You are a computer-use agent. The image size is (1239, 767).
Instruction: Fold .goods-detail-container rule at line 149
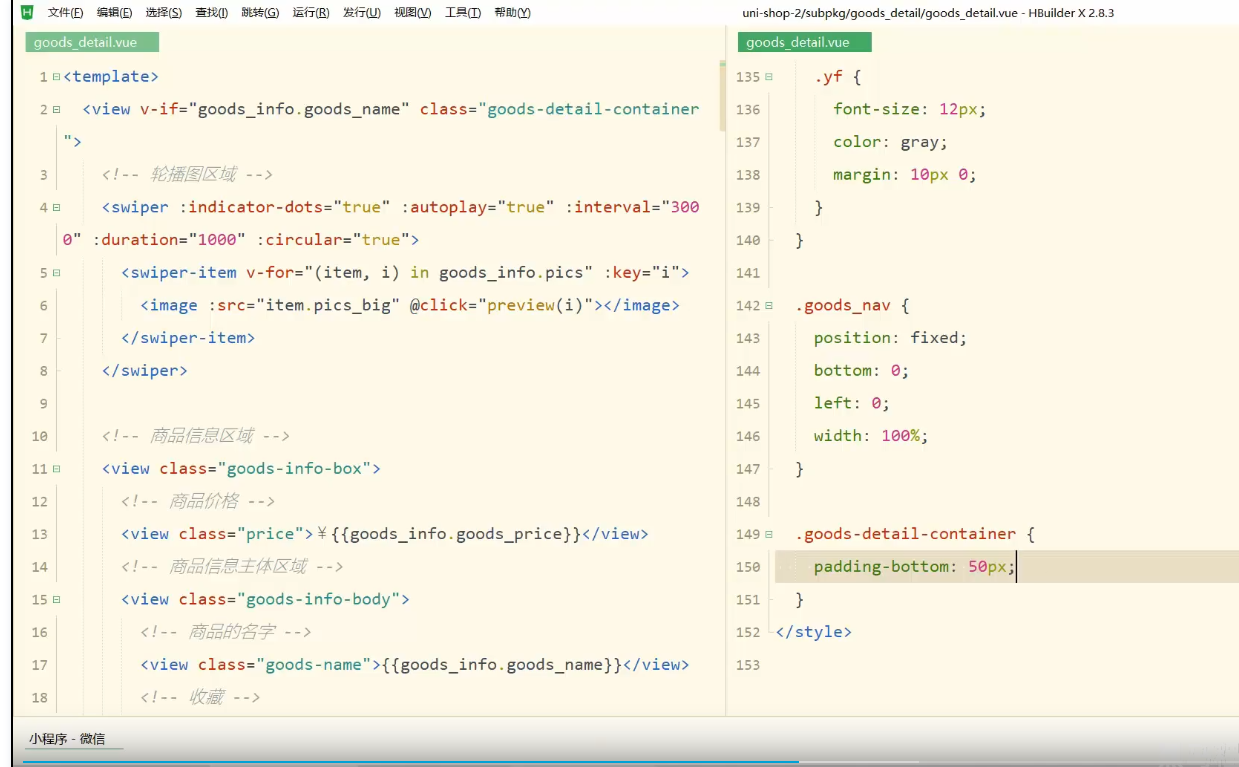coord(769,534)
